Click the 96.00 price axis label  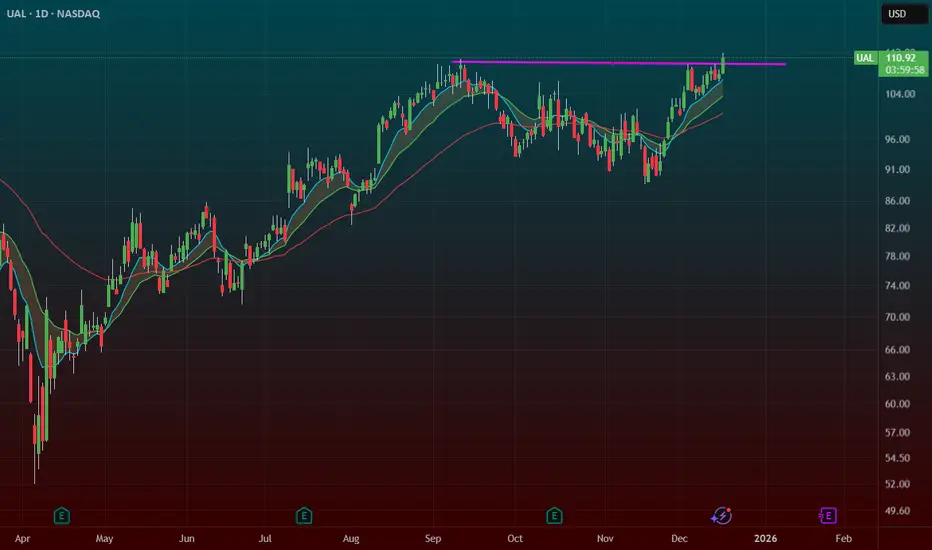[898, 139]
